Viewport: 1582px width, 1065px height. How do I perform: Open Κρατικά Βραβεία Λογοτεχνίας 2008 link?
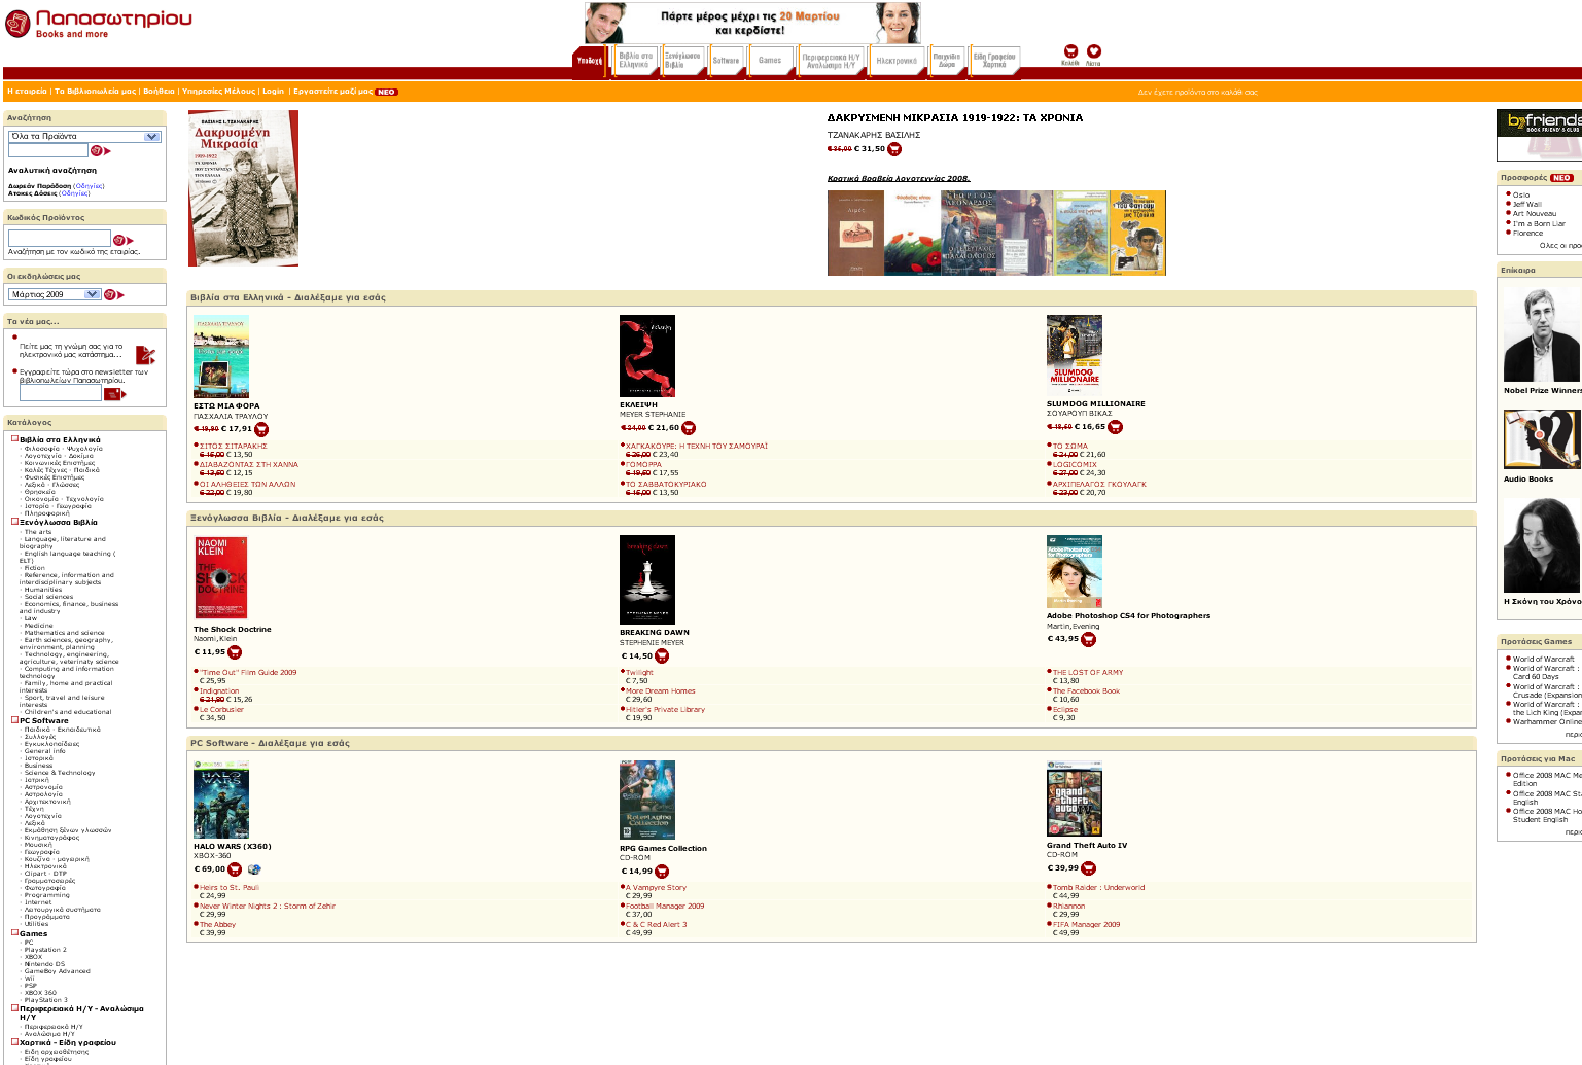click(x=899, y=179)
